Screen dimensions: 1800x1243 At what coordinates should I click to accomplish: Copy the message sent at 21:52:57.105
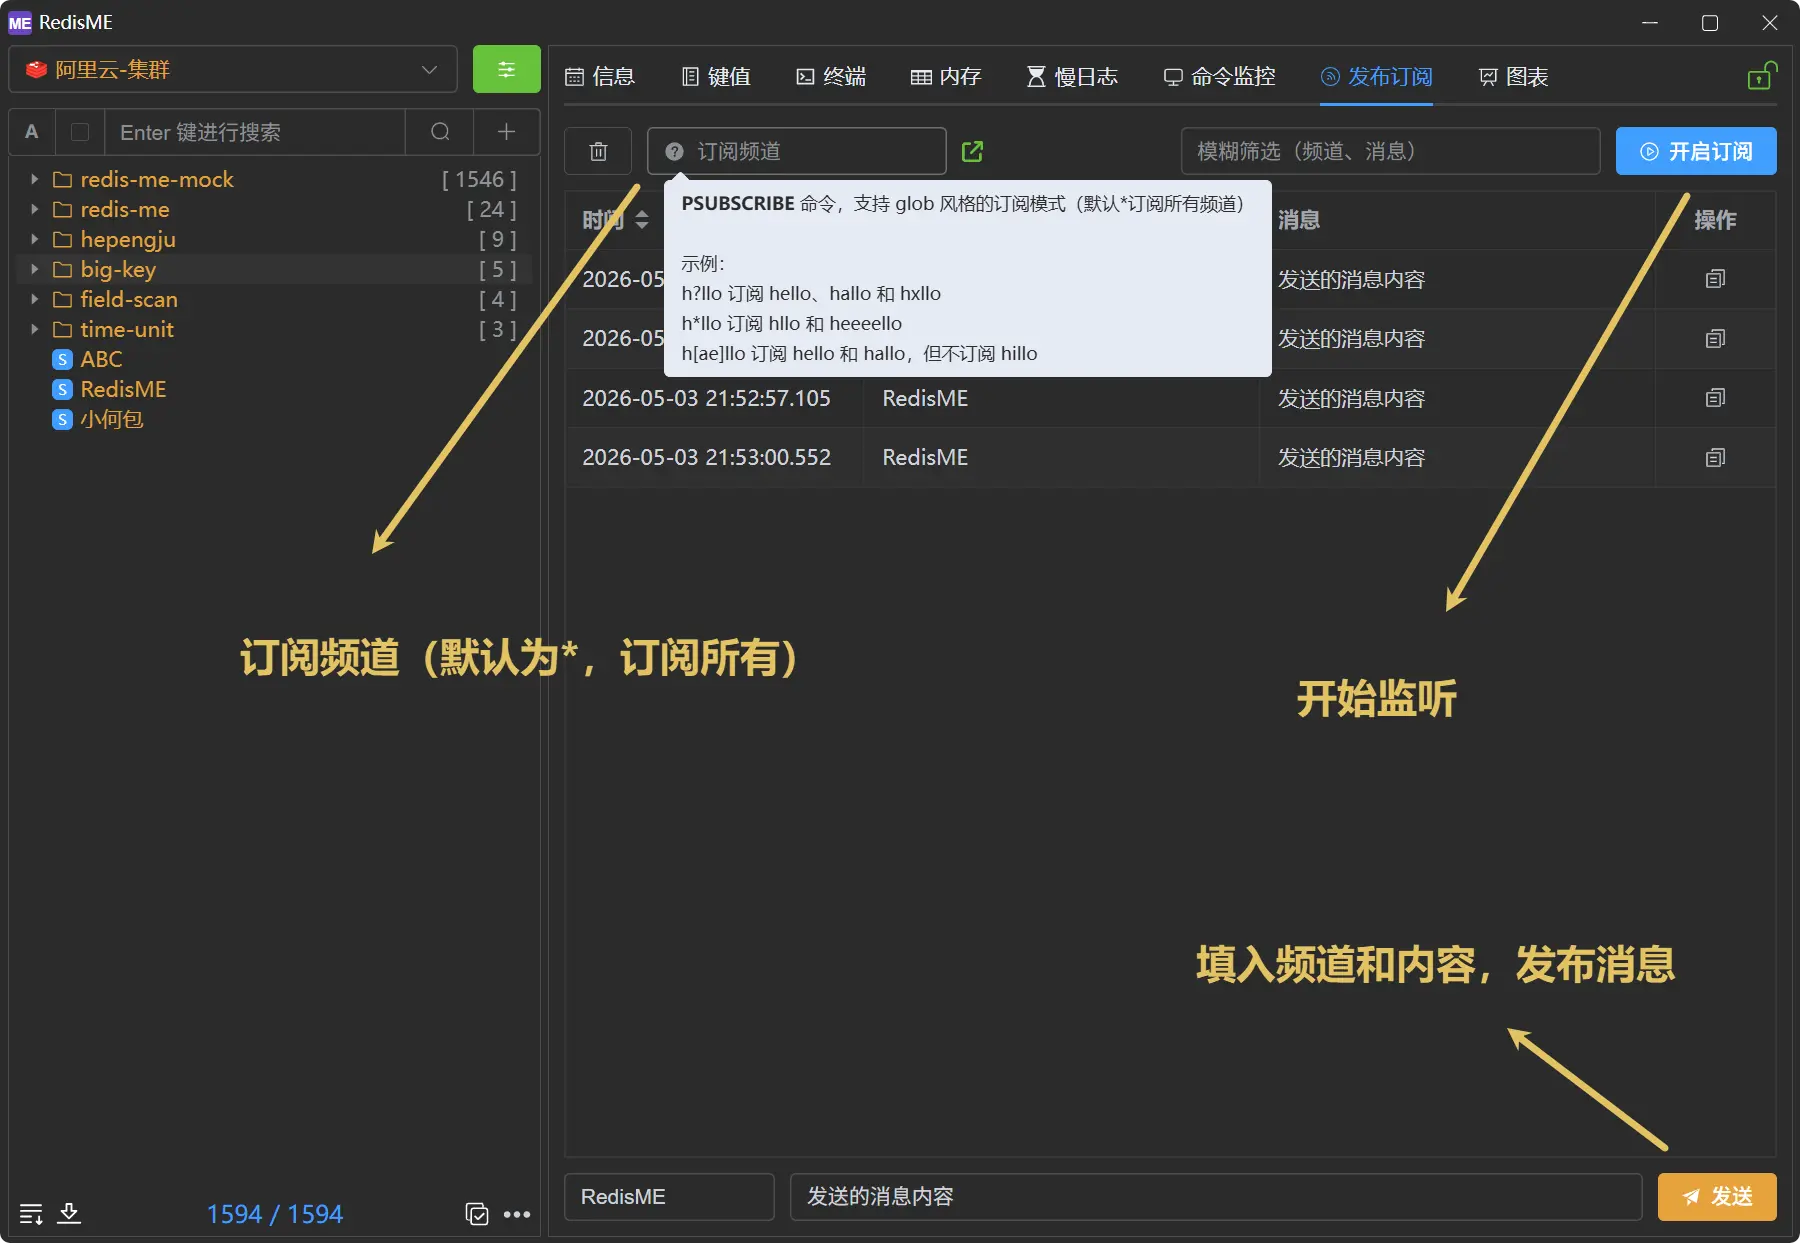coord(1715,398)
